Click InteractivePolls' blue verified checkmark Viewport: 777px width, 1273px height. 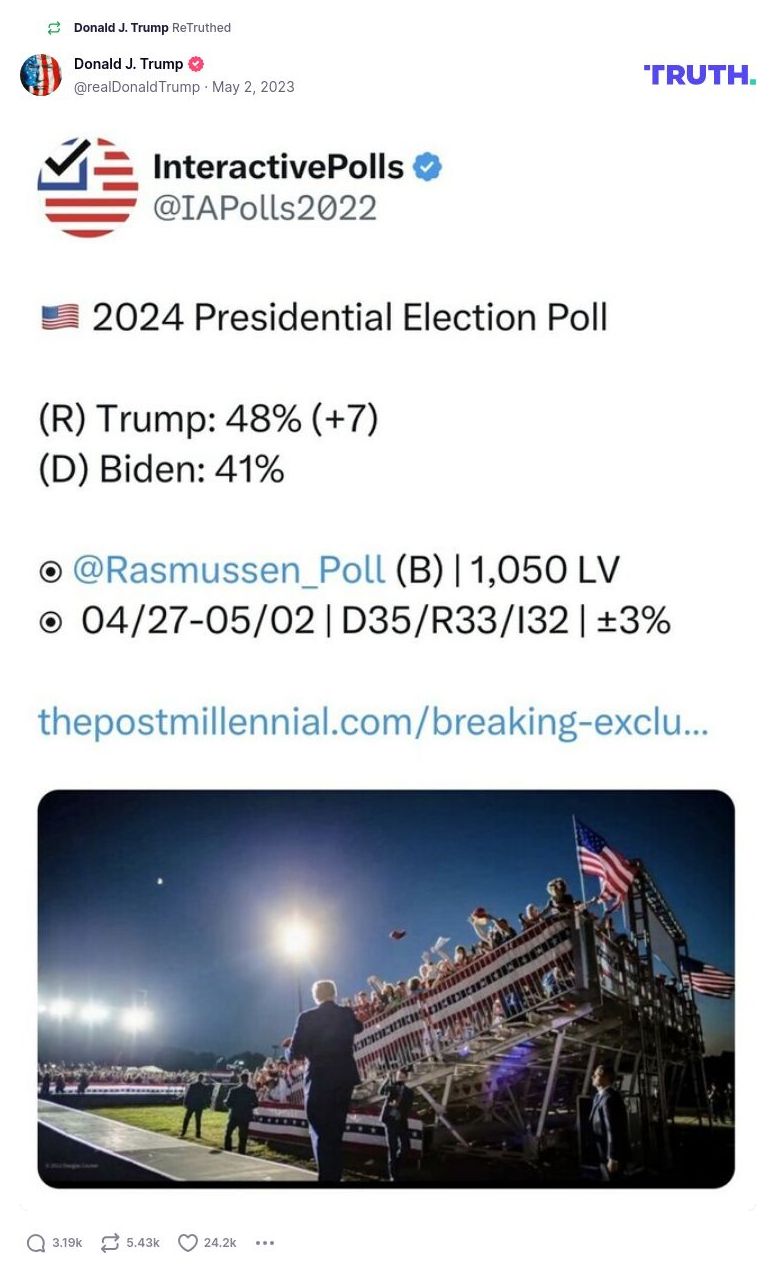point(425,167)
